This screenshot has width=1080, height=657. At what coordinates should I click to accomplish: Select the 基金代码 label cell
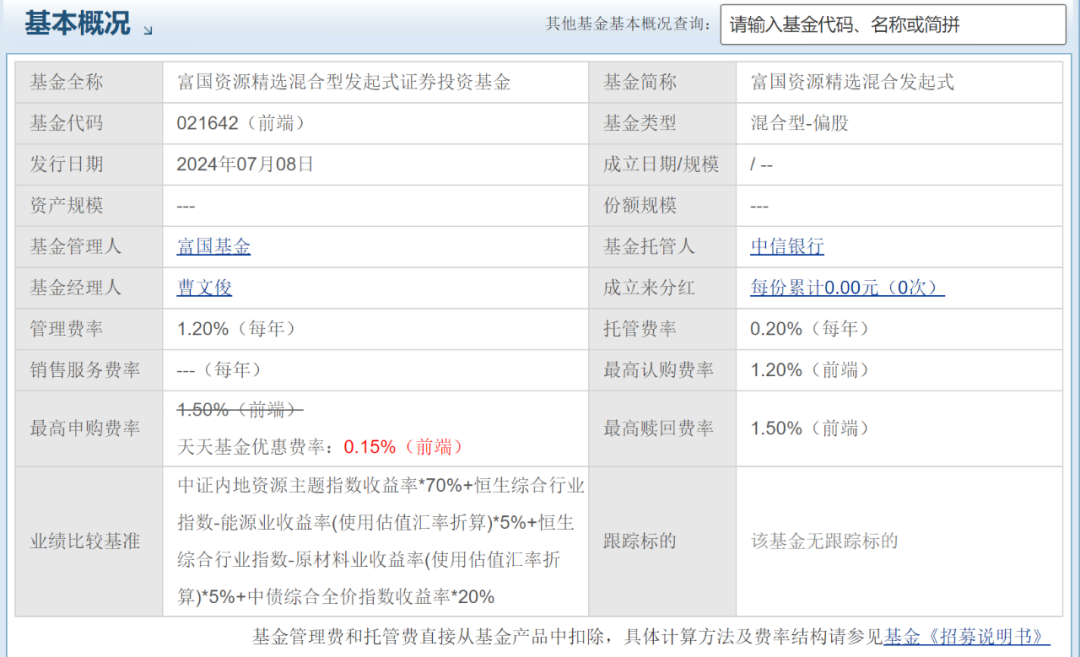89,123
